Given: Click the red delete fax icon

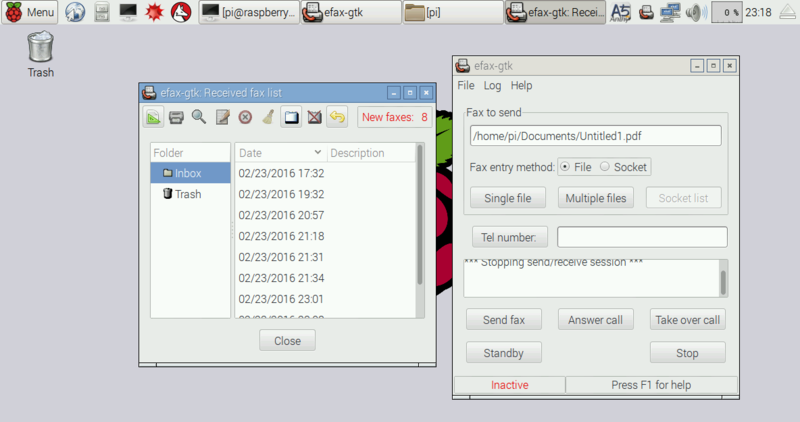Looking at the screenshot, I should pyautogui.click(x=245, y=117).
